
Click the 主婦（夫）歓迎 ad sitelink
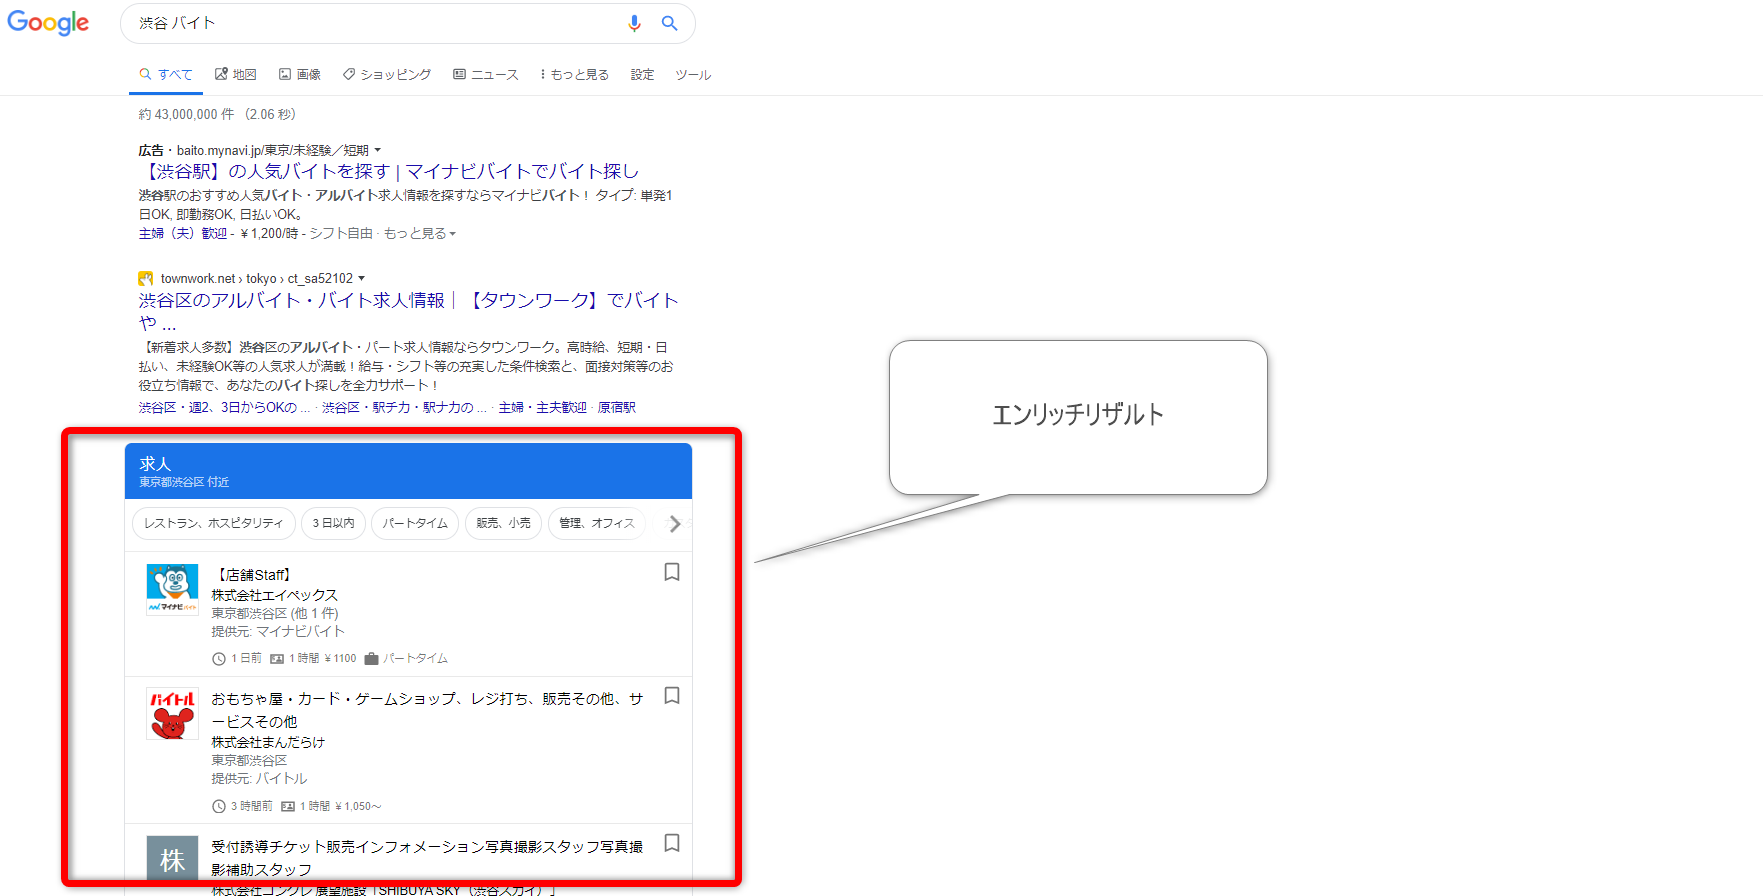click(183, 233)
